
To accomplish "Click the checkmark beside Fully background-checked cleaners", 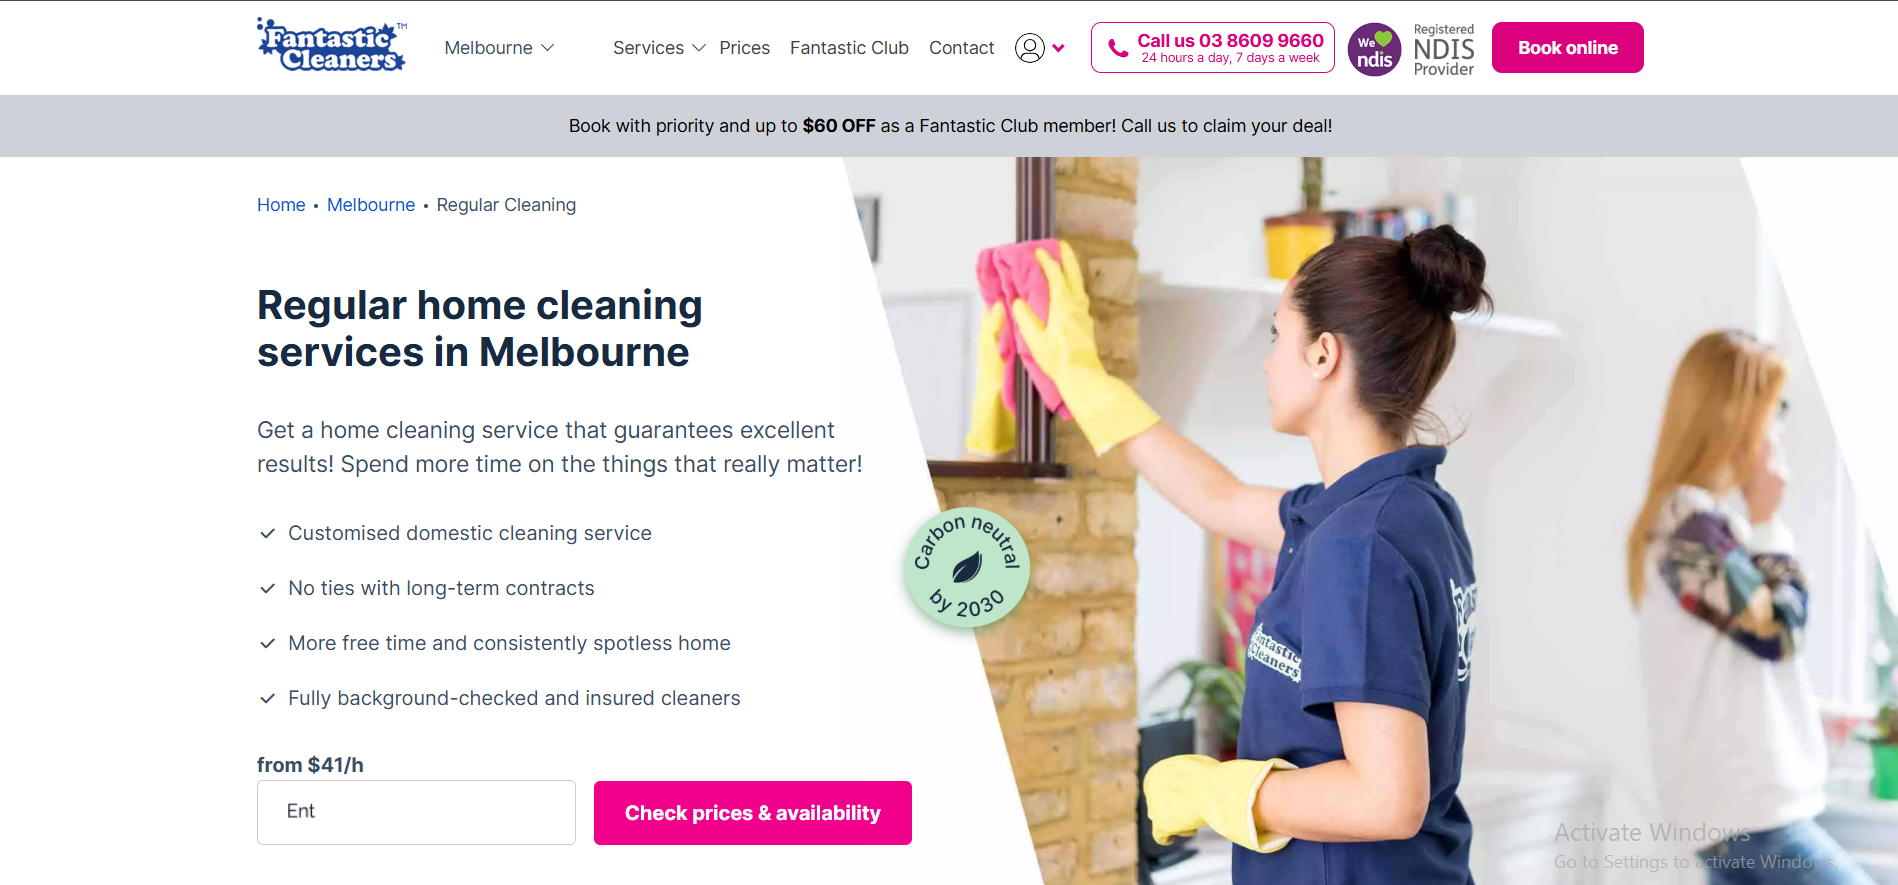I will tap(267, 699).
